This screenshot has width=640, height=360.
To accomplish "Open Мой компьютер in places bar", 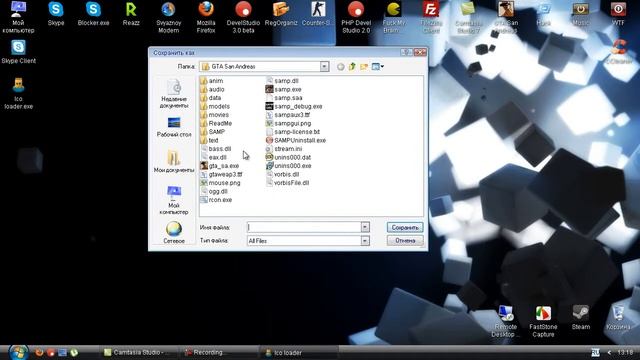I will click(174, 200).
